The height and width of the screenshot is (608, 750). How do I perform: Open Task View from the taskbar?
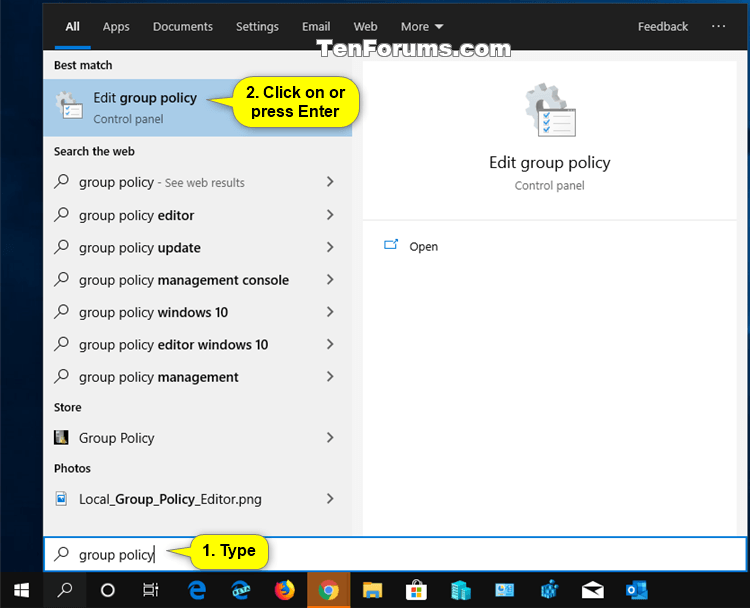151,590
